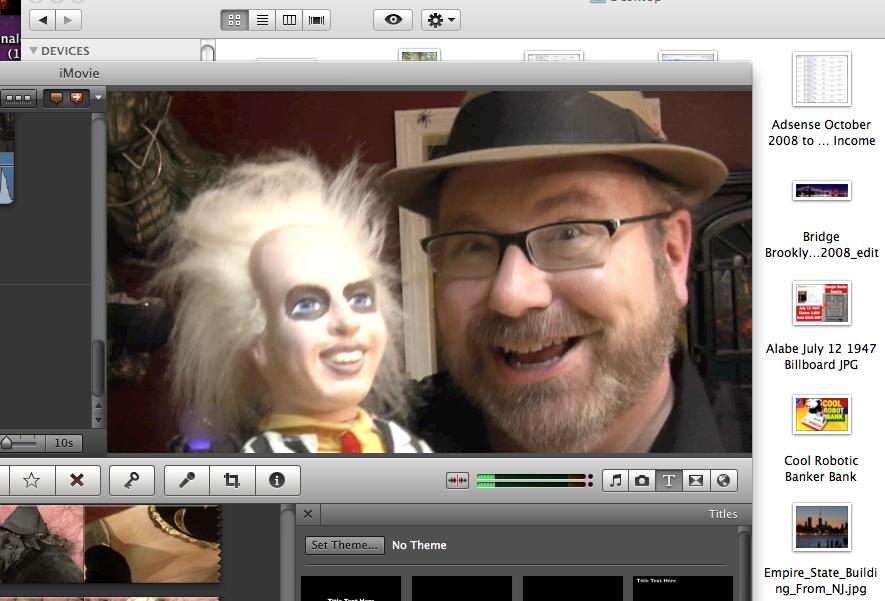Screen dimensions: 885x601
Task: Click the video preview in iMovie viewer
Action: point(429,271)
